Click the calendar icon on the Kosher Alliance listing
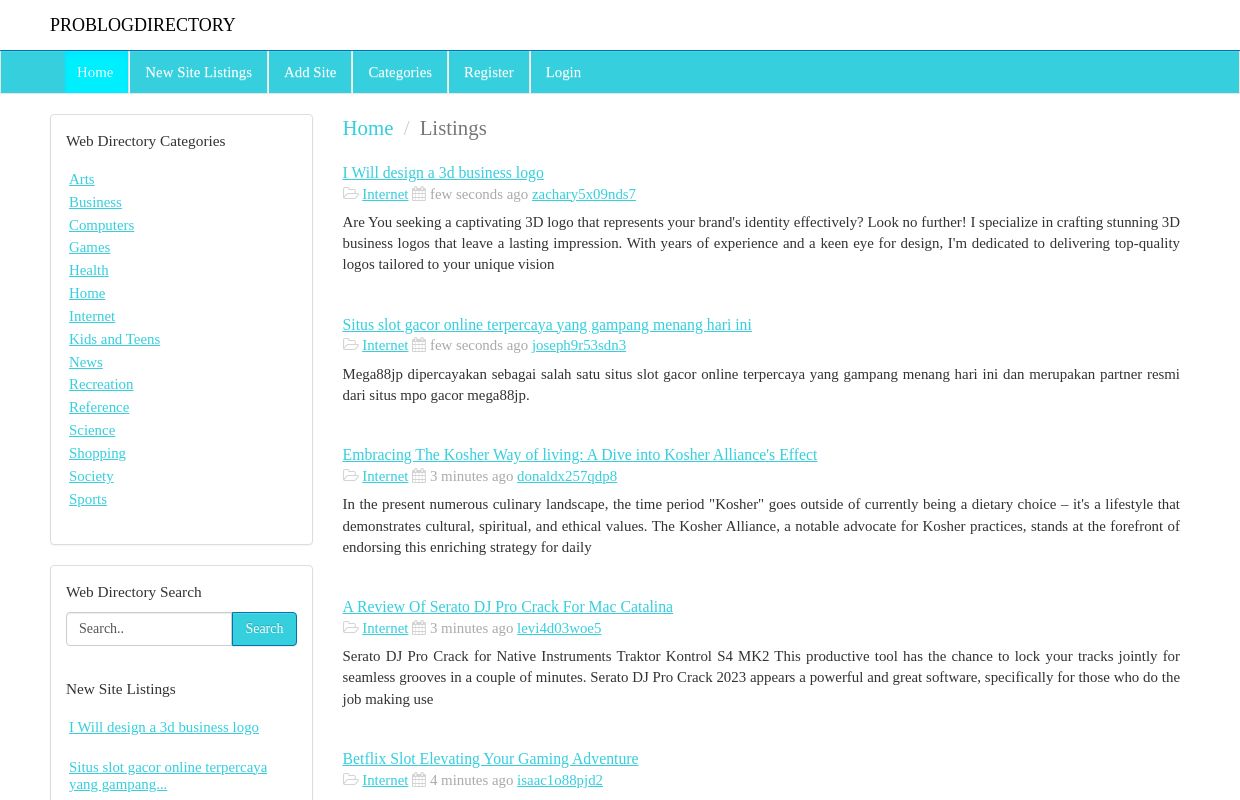 [x=419, y=475]
